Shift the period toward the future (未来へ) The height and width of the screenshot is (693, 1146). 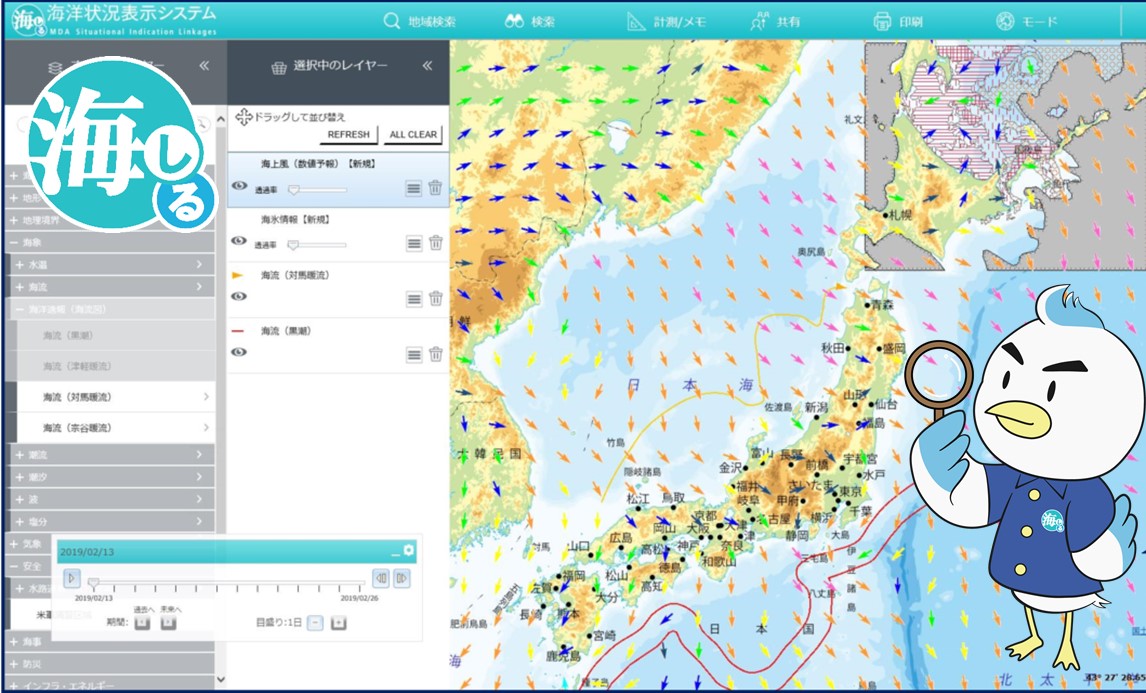coord(168,623)
